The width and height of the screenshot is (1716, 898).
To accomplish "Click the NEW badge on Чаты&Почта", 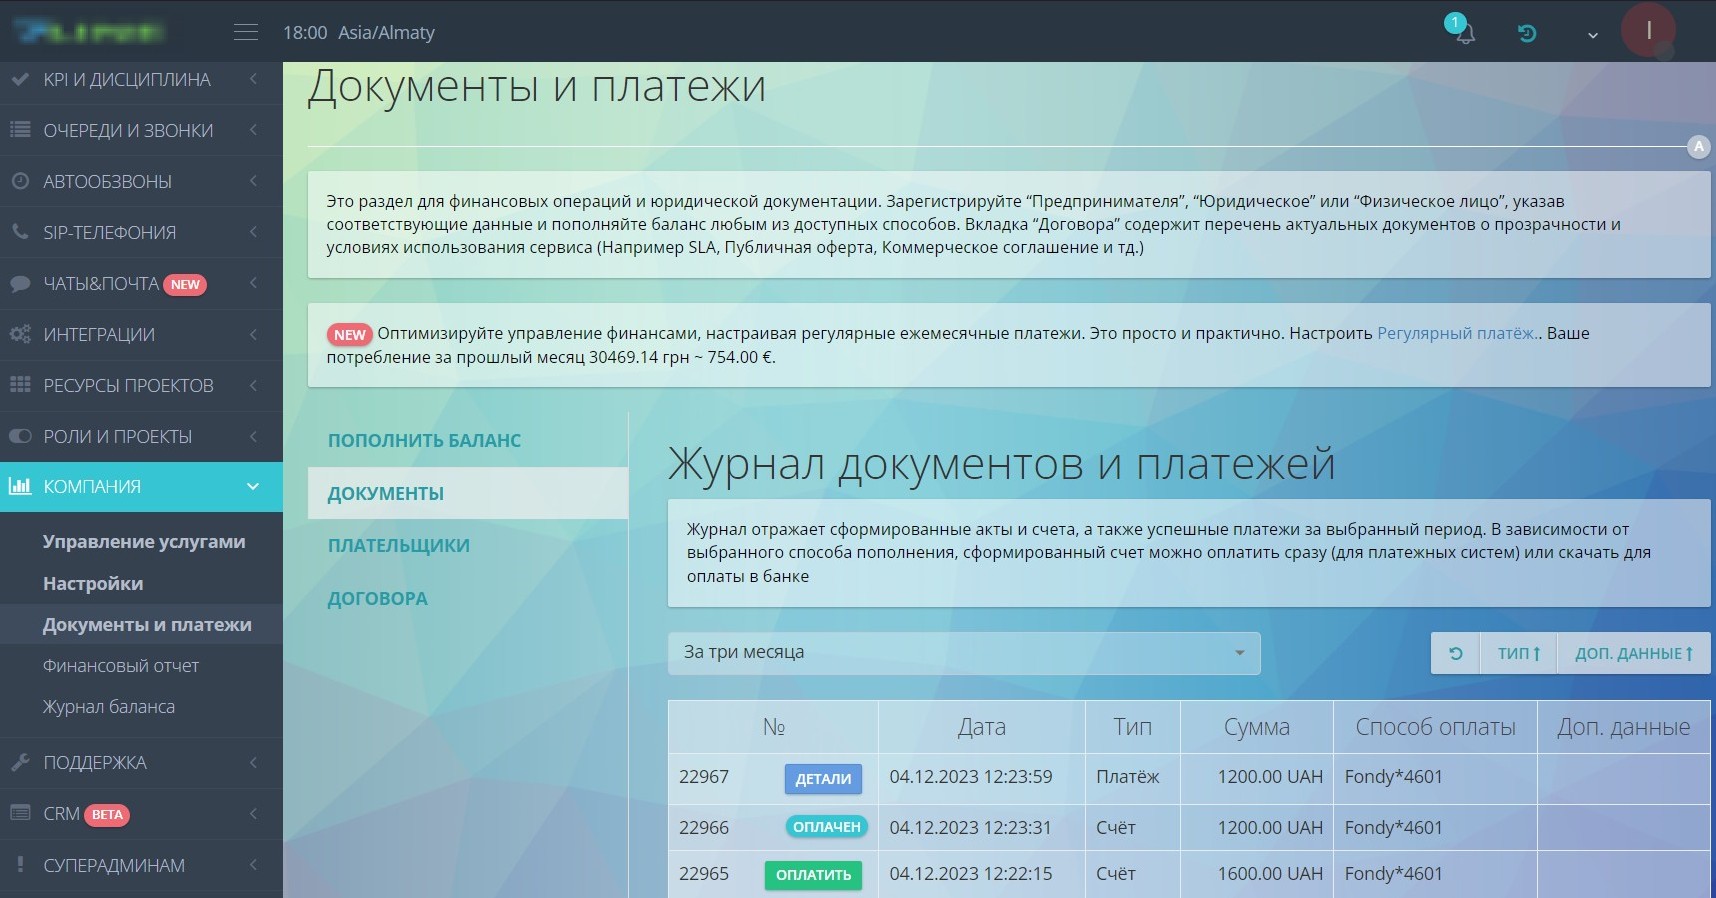I will (x=185, y=284).
